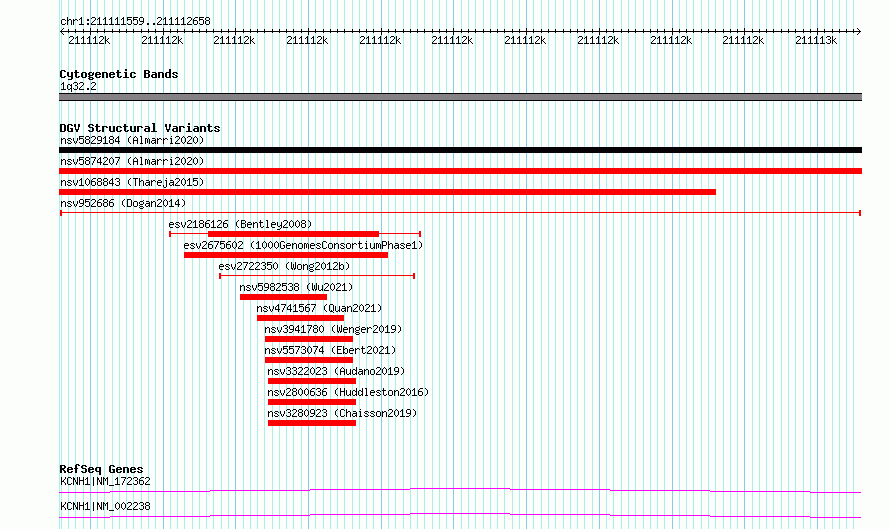This screenshot has width=890, height=529.
Task: Click the KCNH1 NM_002238 magenta transcript line
Action: pos(460,515)
